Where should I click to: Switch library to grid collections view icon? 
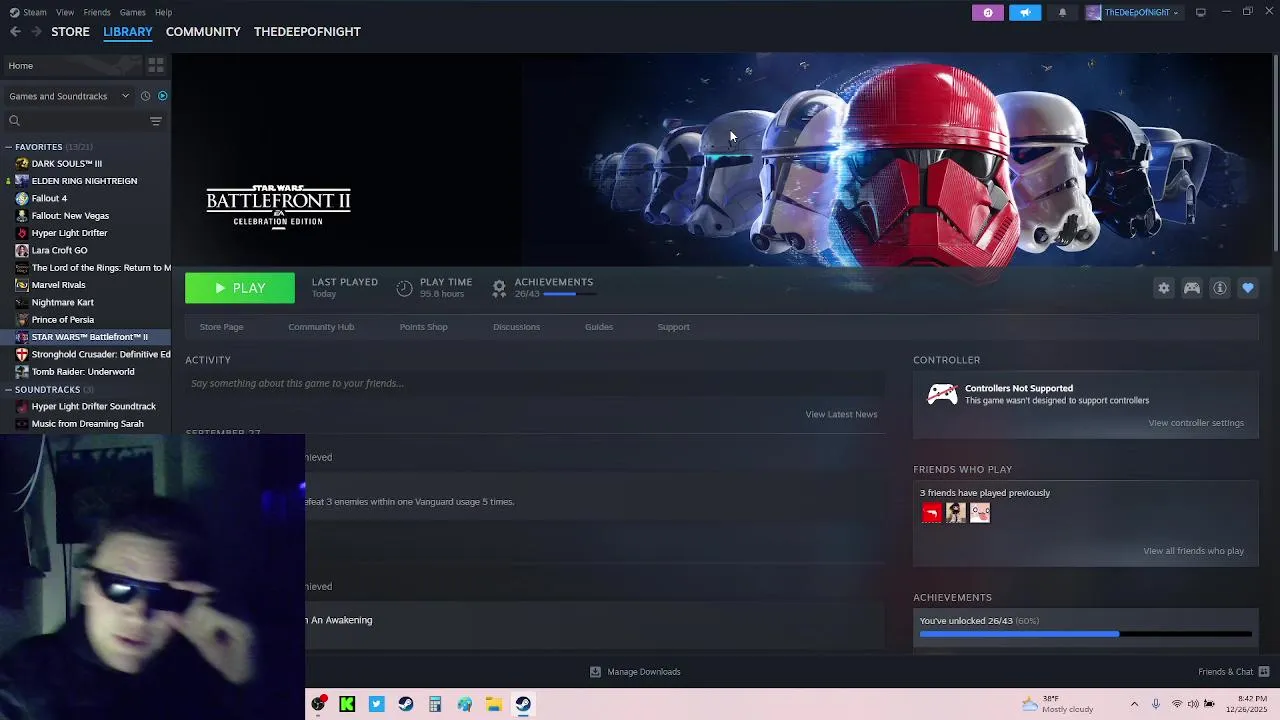point(155,65)
